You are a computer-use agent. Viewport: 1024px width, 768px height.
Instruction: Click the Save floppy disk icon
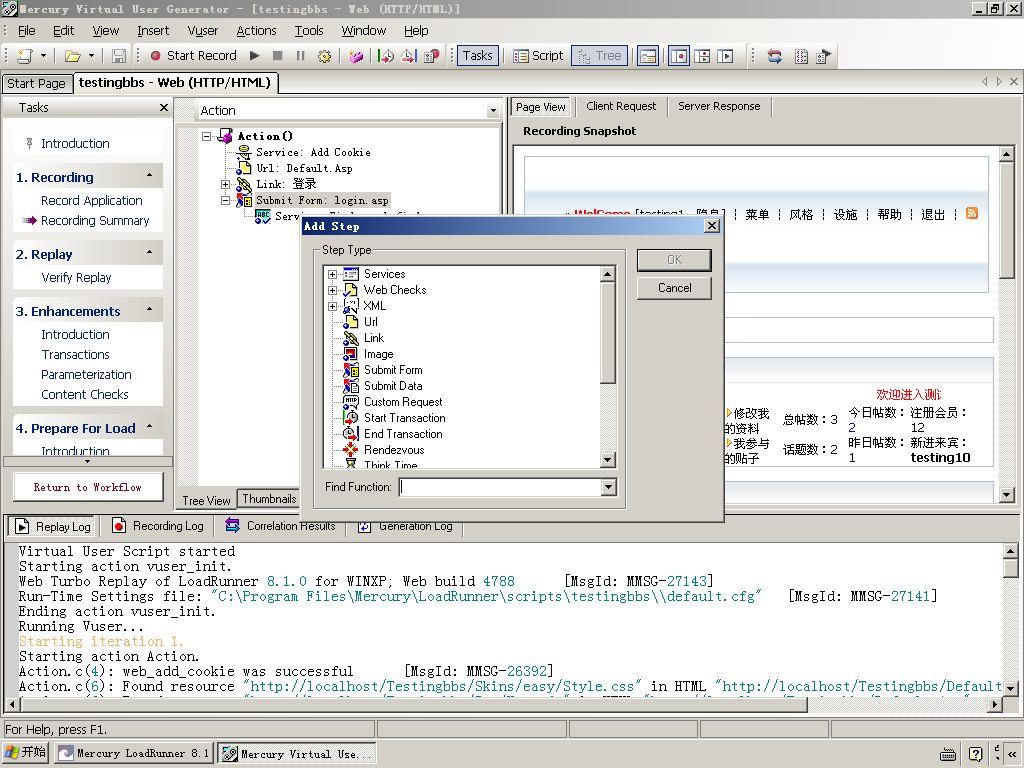tap(119, 56)
